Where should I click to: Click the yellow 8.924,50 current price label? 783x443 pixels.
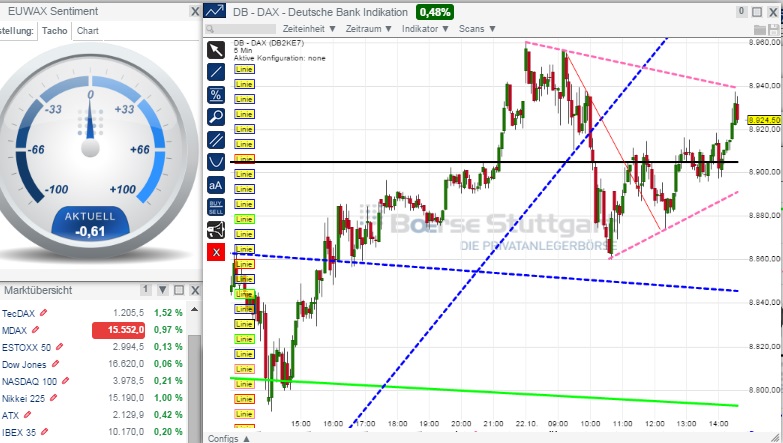764,120
